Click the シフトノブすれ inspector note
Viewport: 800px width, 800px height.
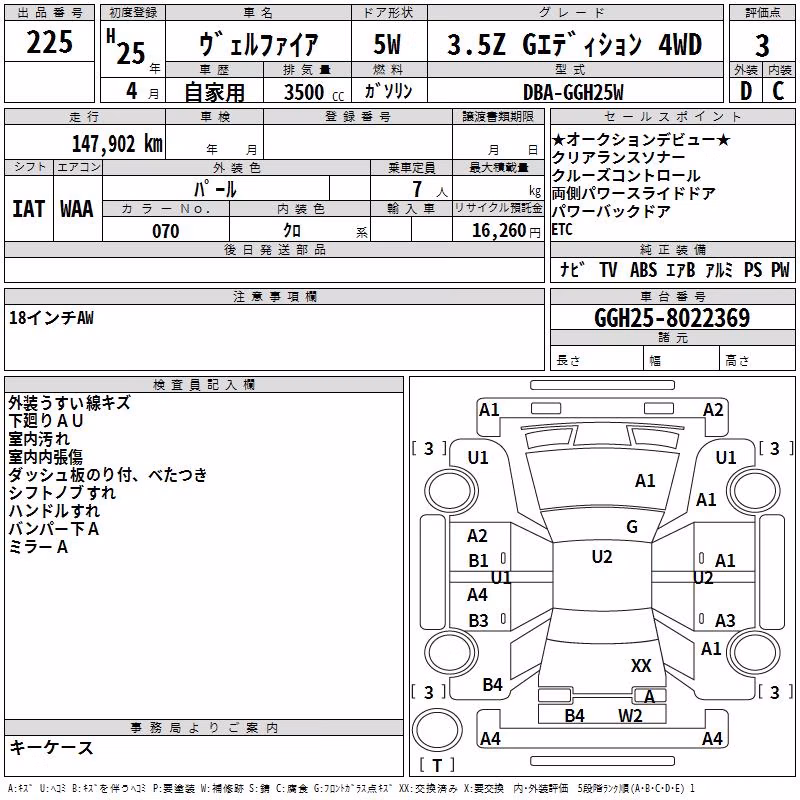coord(62,493)
